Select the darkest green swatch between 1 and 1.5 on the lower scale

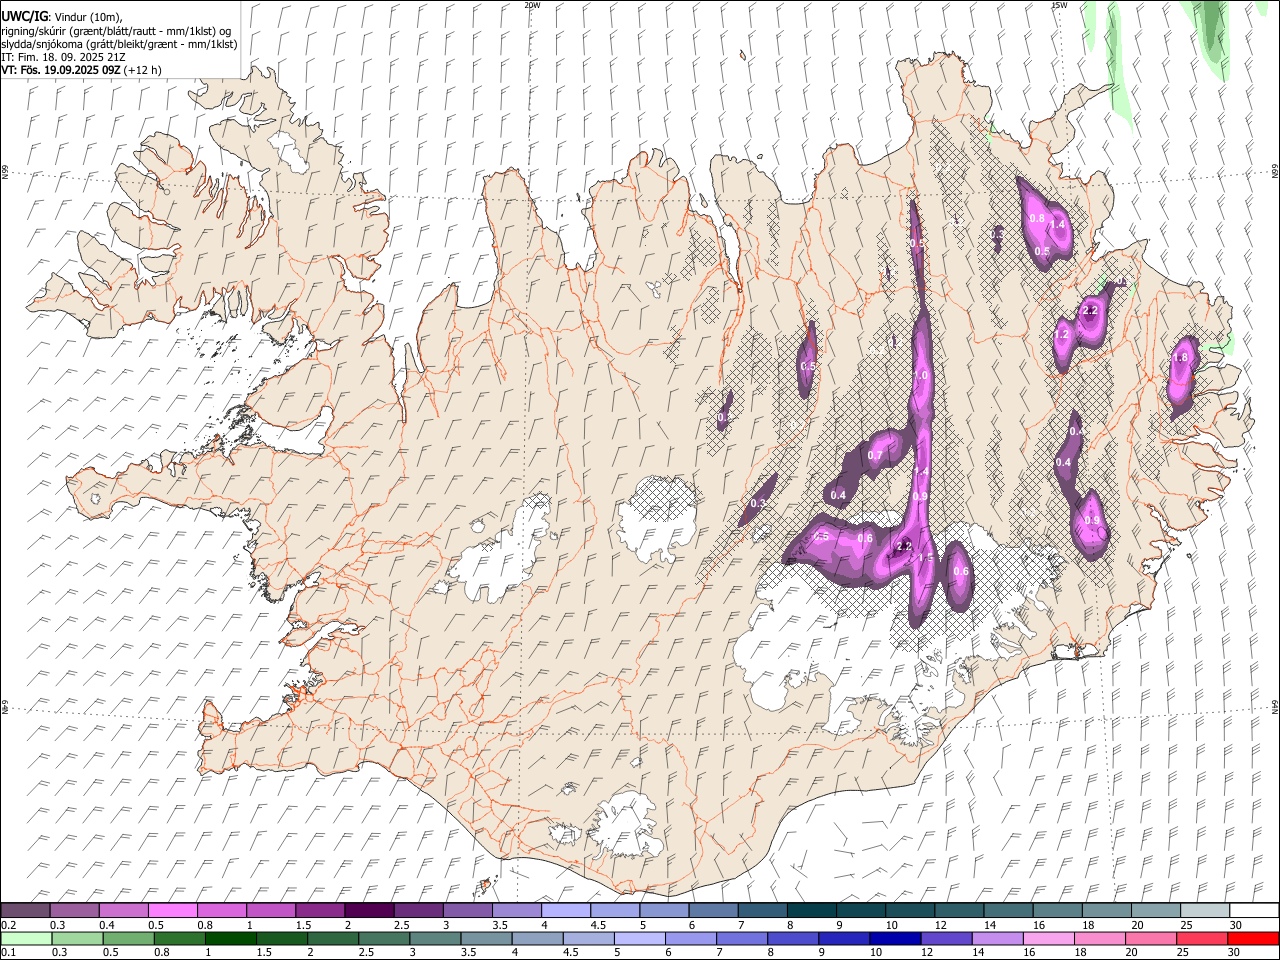click(x=230, y=938)
